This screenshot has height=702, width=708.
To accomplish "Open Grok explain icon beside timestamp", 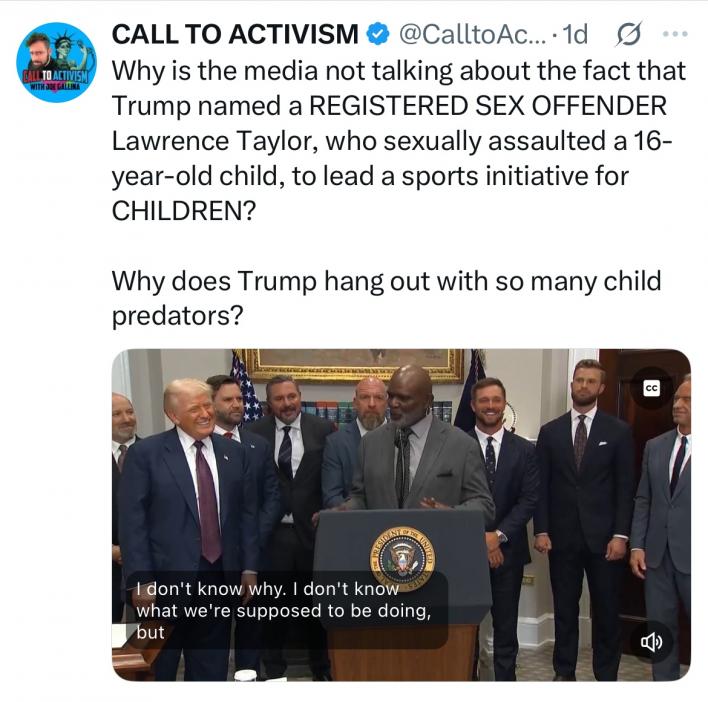I will coord(628,34).
